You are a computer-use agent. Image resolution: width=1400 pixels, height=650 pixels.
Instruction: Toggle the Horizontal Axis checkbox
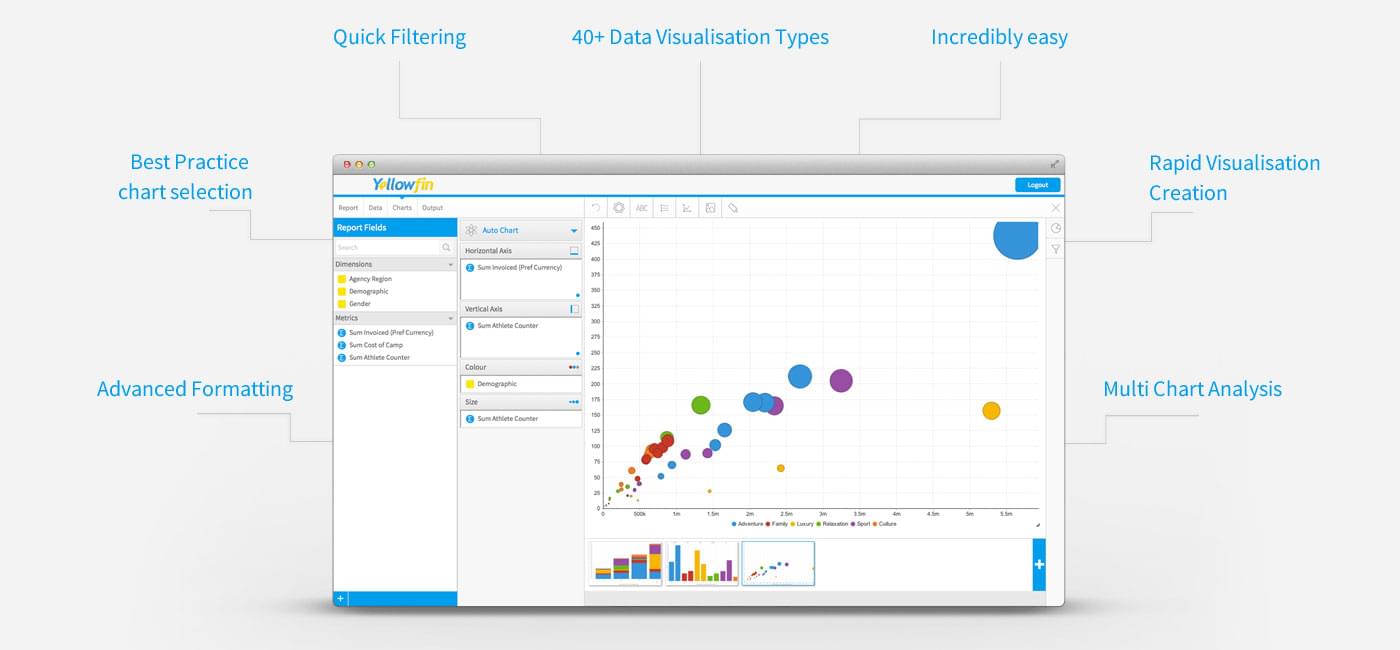point(574,250)
